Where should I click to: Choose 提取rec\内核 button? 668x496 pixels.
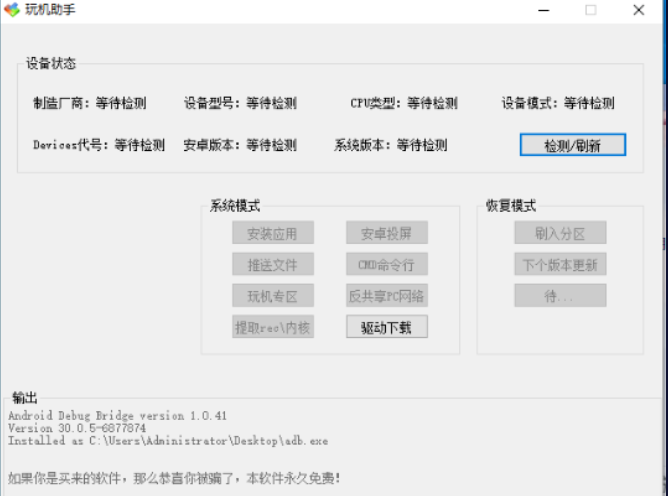pyautogui.click(x=273, y=326)
